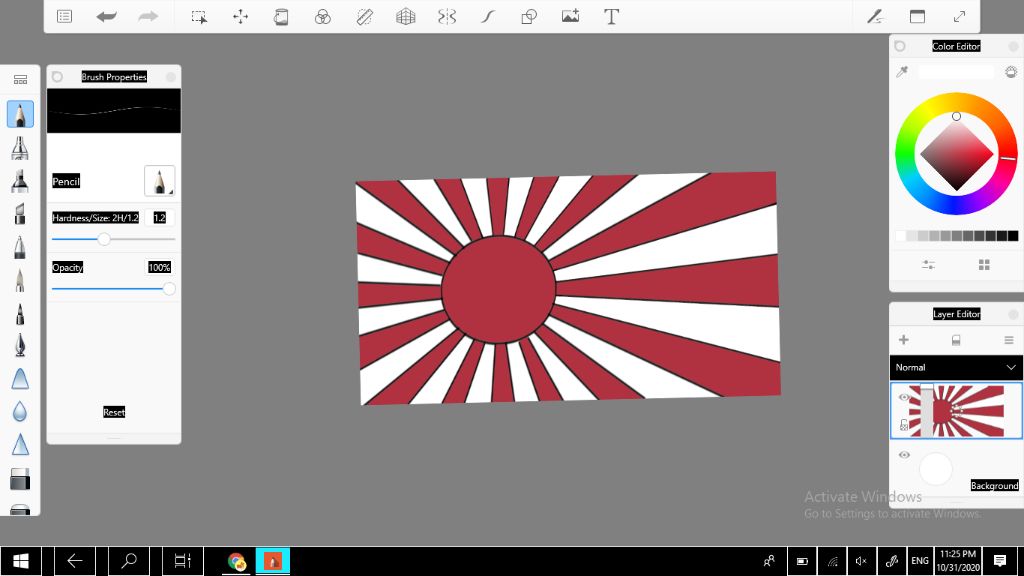Click the current color preview bar
The image size is (1024, 576).
pos(956,72)
